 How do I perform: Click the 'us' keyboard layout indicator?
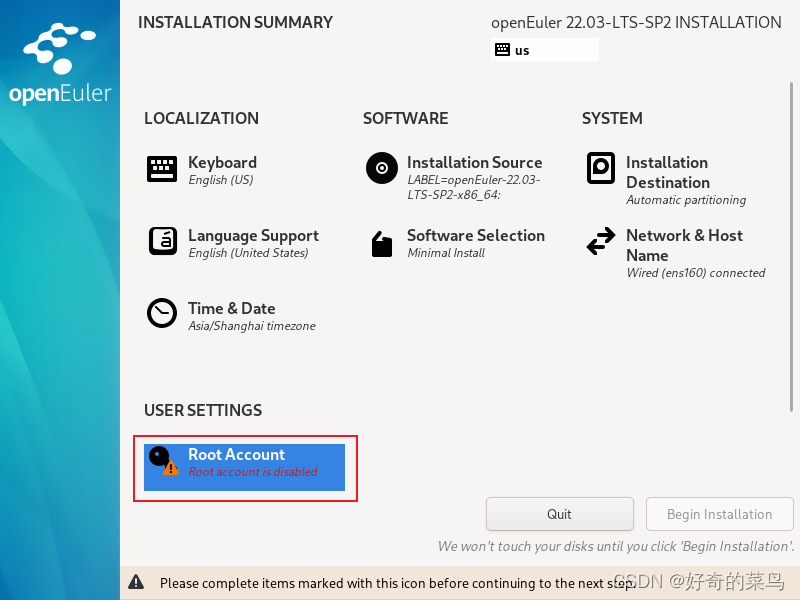(x=545, y=50)
